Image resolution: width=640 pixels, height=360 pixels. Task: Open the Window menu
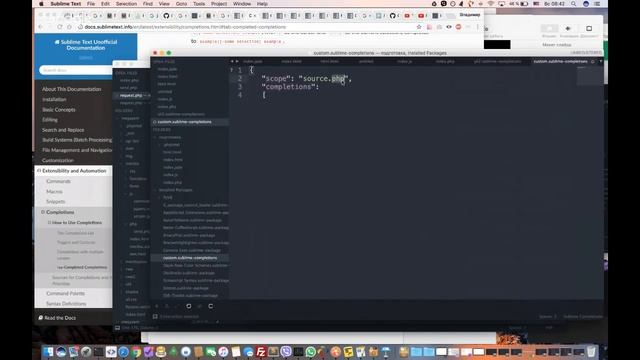pos(242,4)
